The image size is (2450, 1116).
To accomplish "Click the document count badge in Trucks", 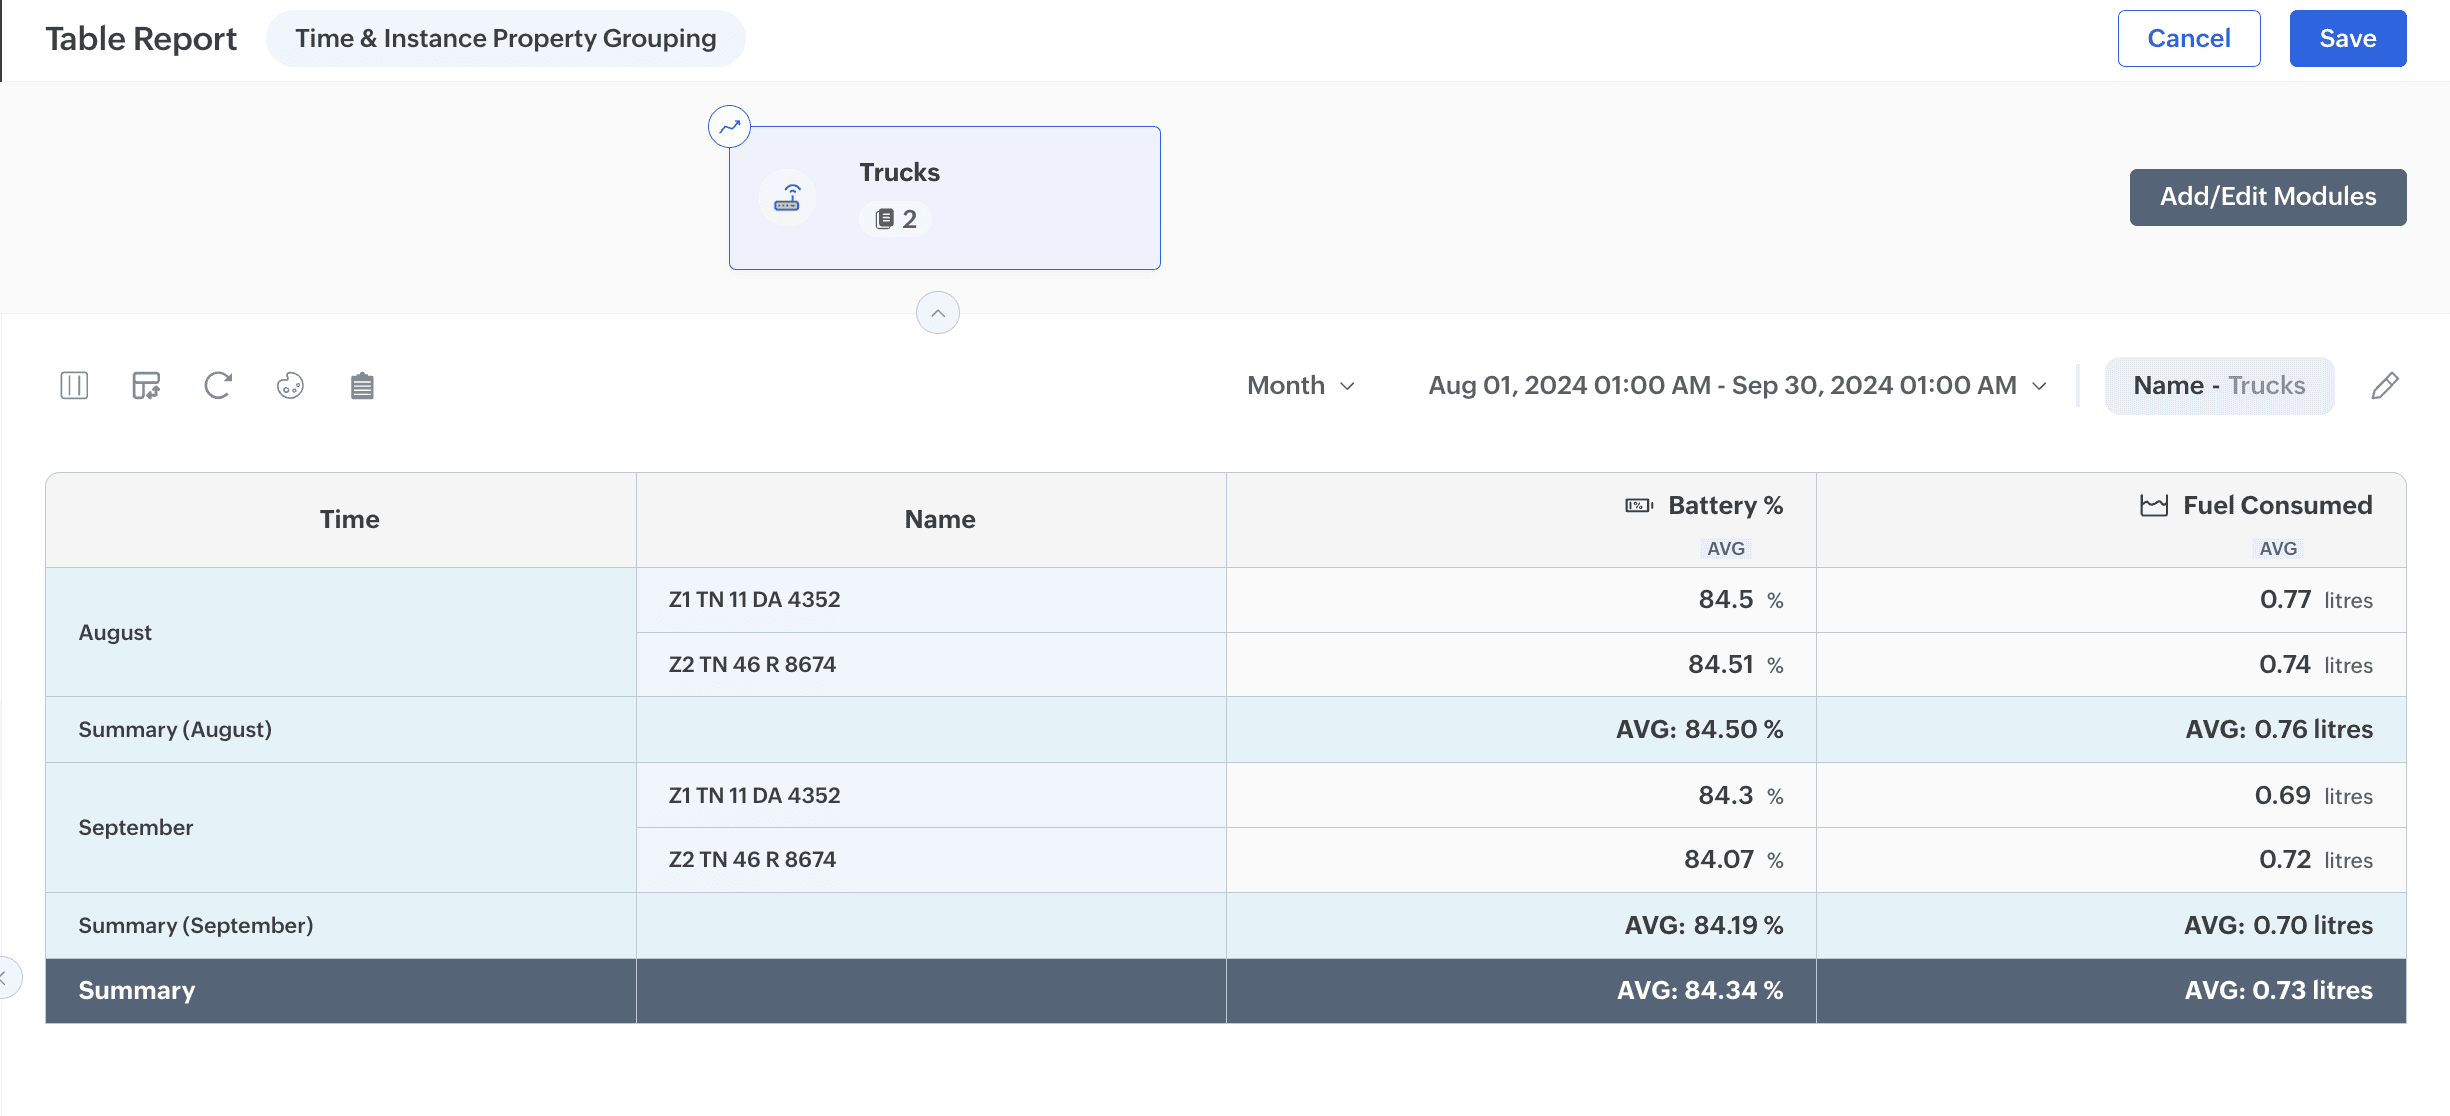I will click(896, 219).
